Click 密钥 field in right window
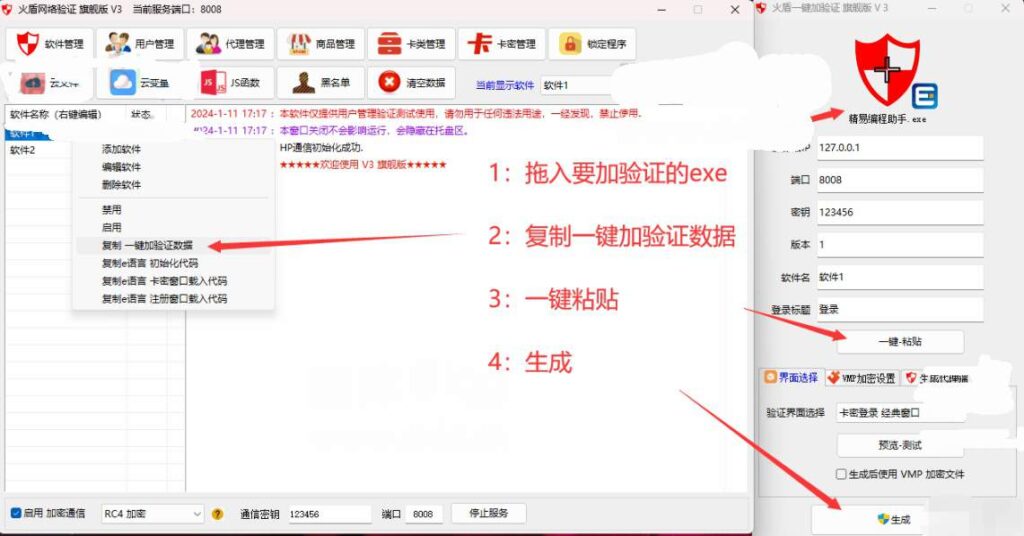The width and height of the screenshot is (1024, 536). click(x=900, y=212)
